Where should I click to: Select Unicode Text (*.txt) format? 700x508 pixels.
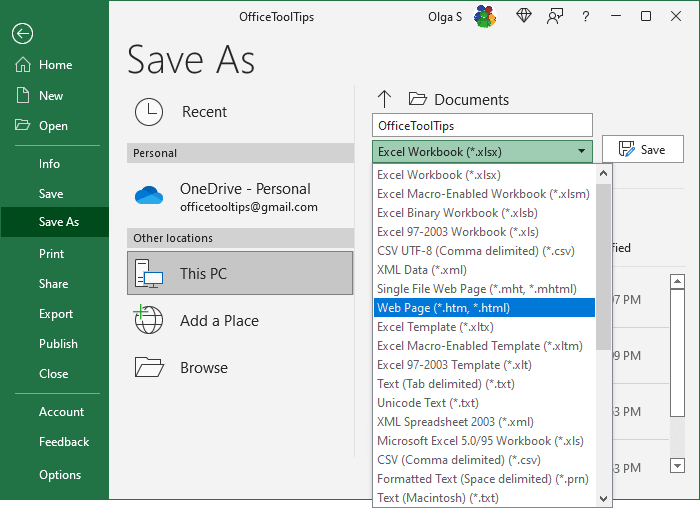click(x=484, y=403)
